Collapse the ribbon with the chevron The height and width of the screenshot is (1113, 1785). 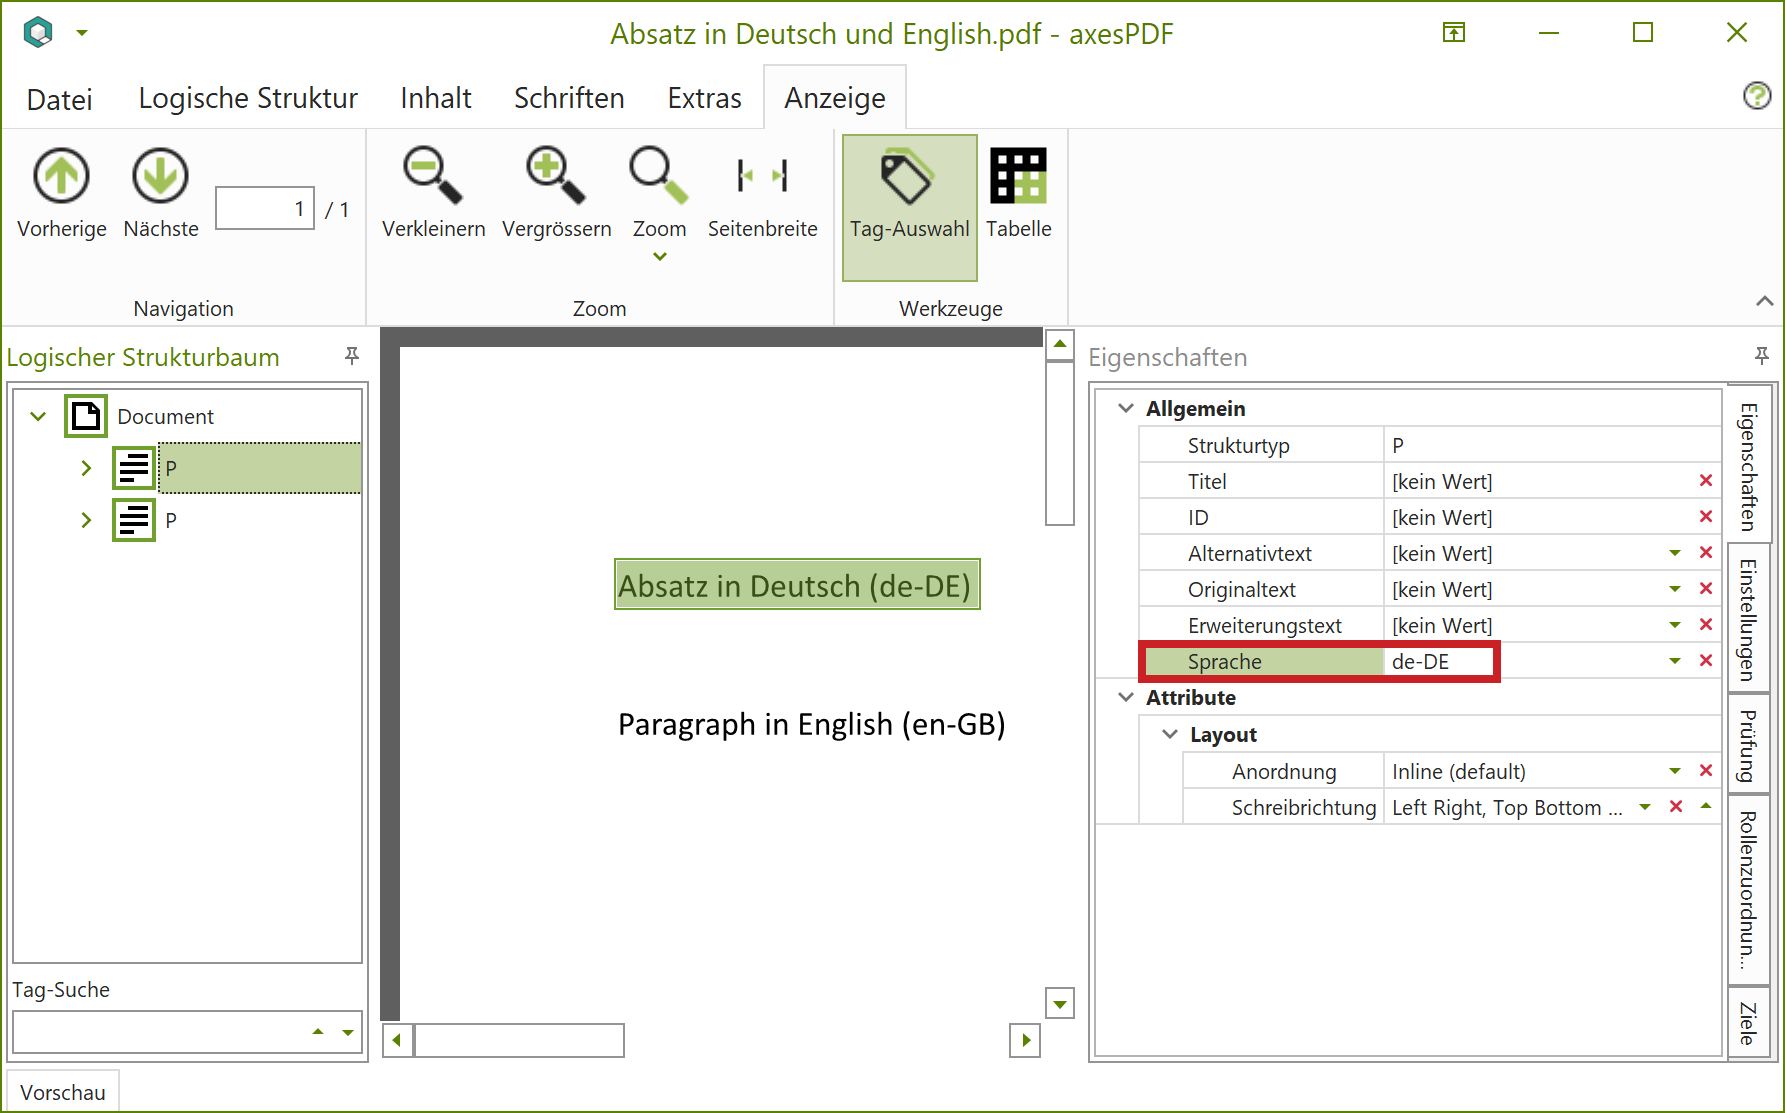(x=1765, y=301)
